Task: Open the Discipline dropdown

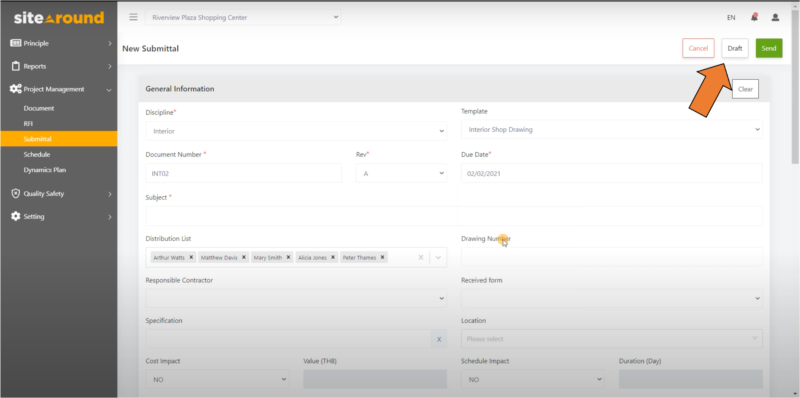Action: point(296,131)
